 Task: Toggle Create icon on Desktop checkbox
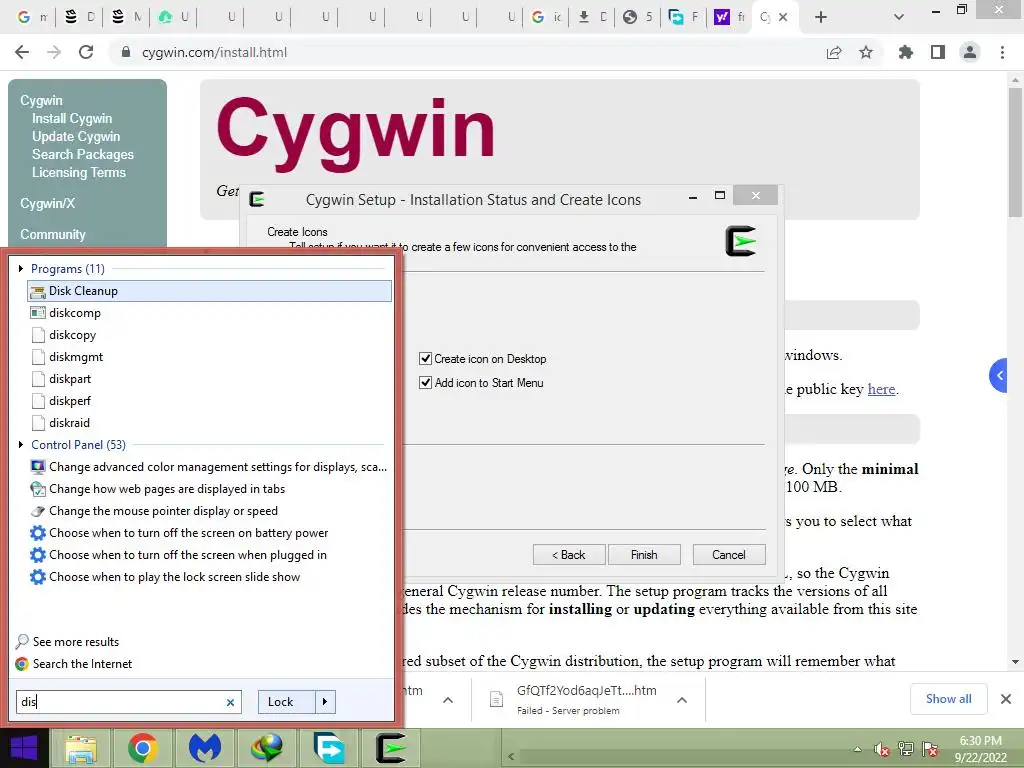pos(425,359)
